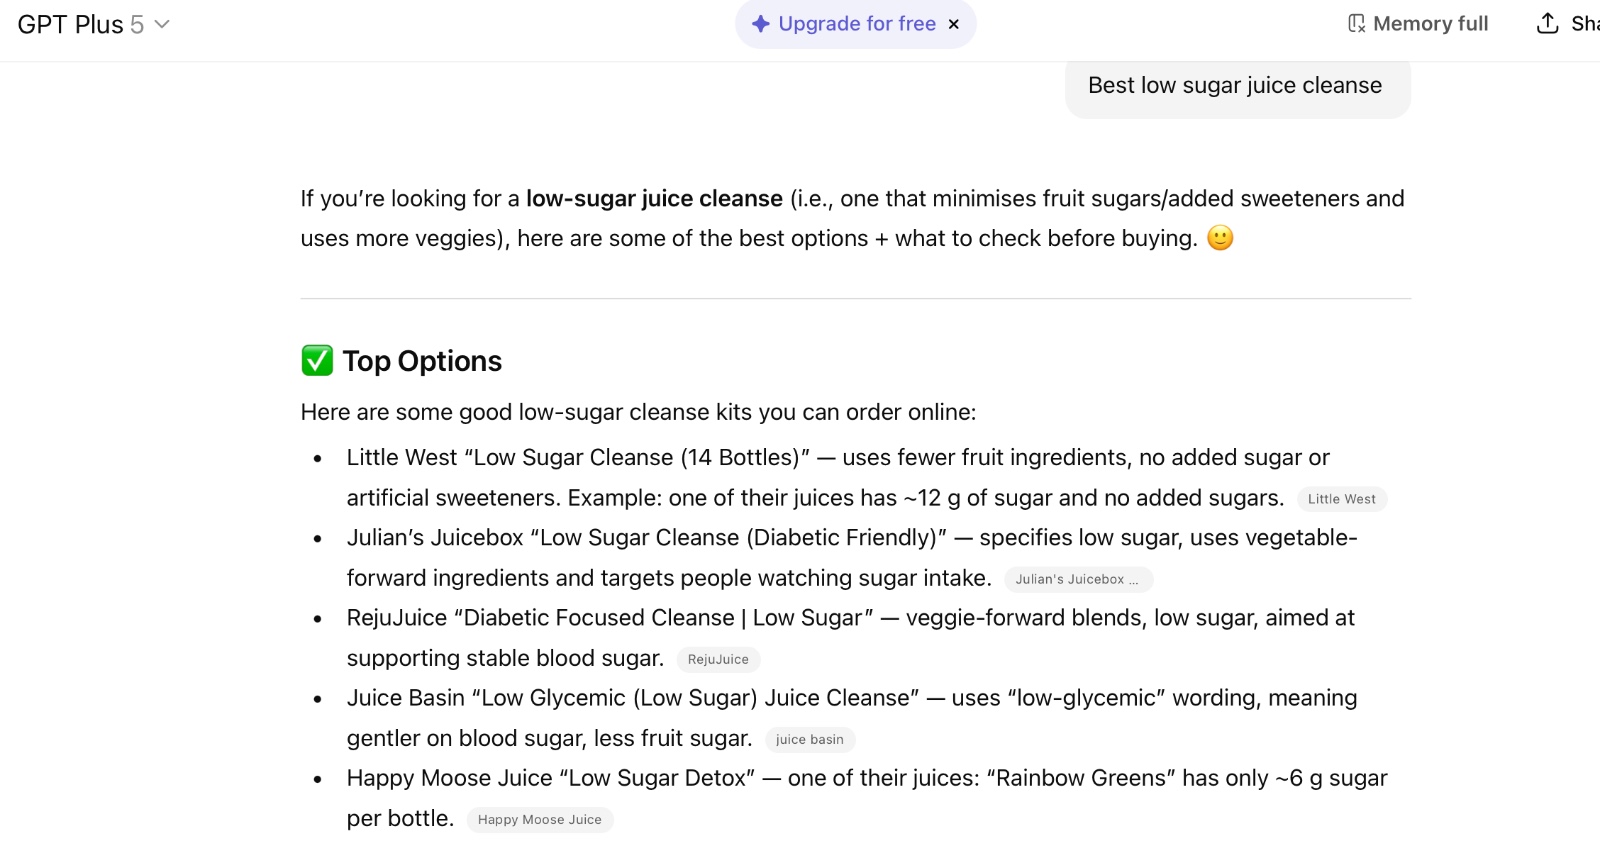Click the Happy Moose Juice Low Sugar Detox item
Image resolution: width=1600 pixels, height=858 pixels.
click(x=550, y=778)
